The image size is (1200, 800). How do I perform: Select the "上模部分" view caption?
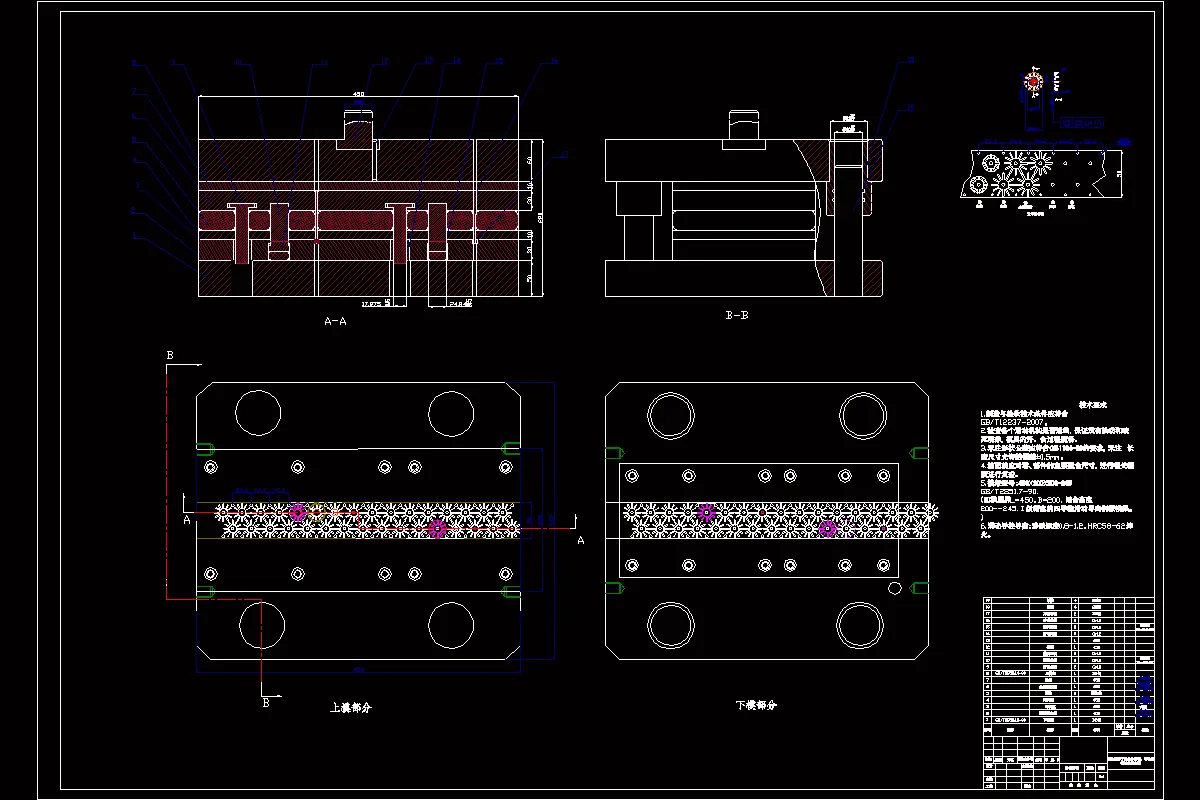click(350, 707)
